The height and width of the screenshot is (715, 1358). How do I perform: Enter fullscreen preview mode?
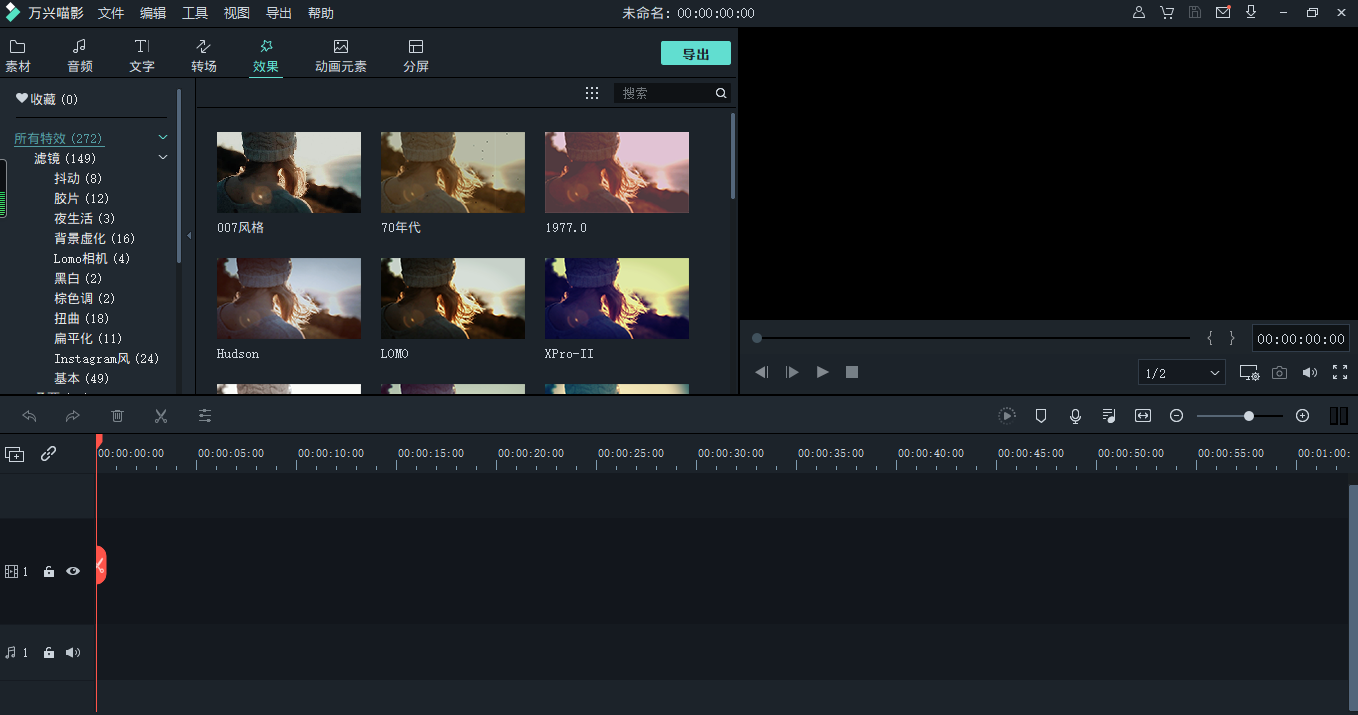(x=1340, y=372)
